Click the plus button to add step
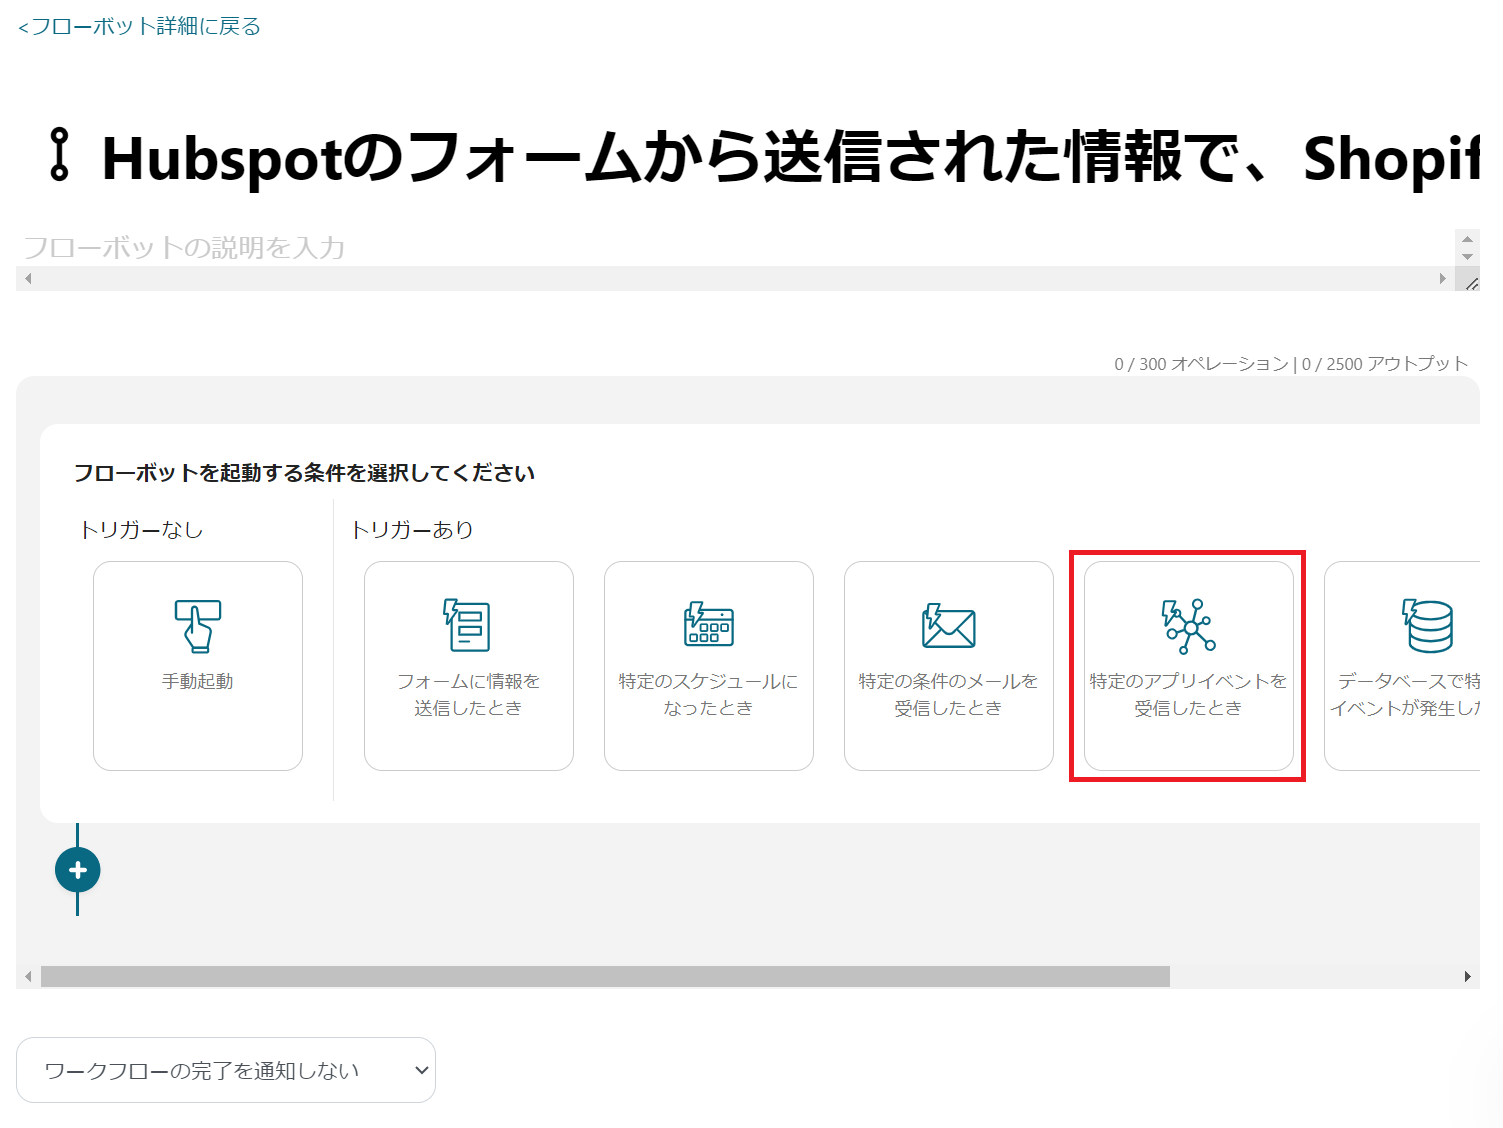1503x1128 pixels. click(78, 870)
